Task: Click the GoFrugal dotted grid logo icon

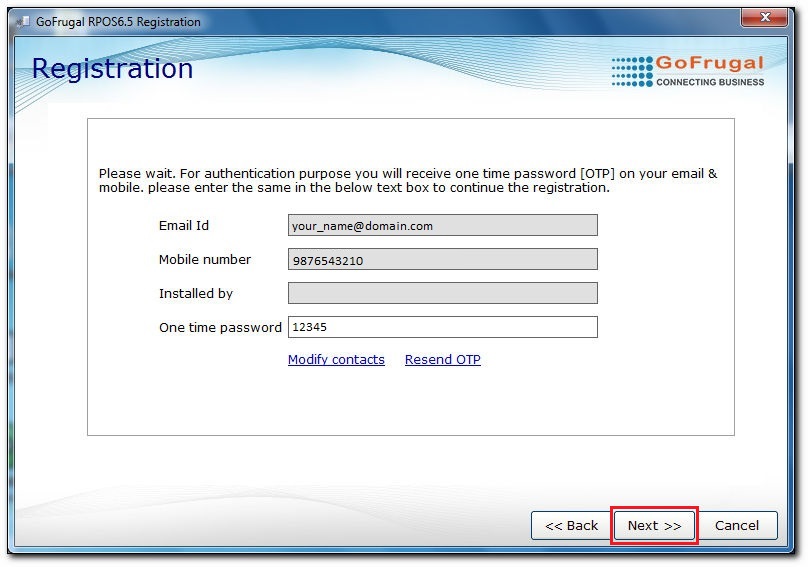Action: coord(632,71)
